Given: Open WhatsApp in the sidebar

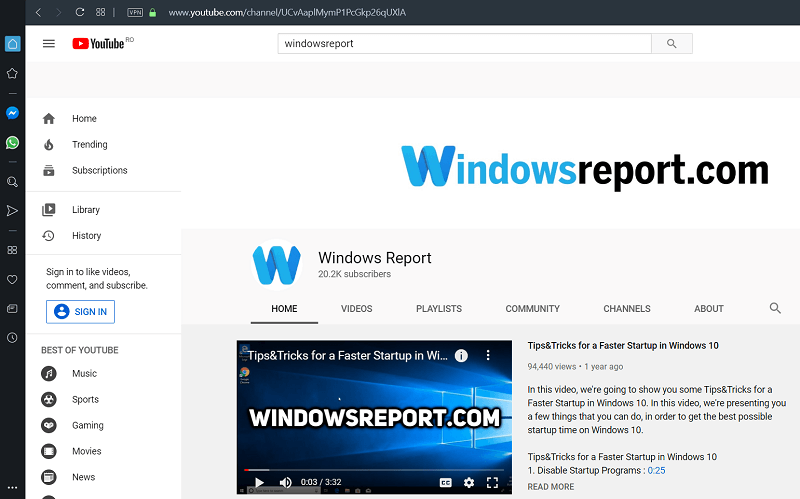Looking at the screenshot, I should (x=12, y=142).
